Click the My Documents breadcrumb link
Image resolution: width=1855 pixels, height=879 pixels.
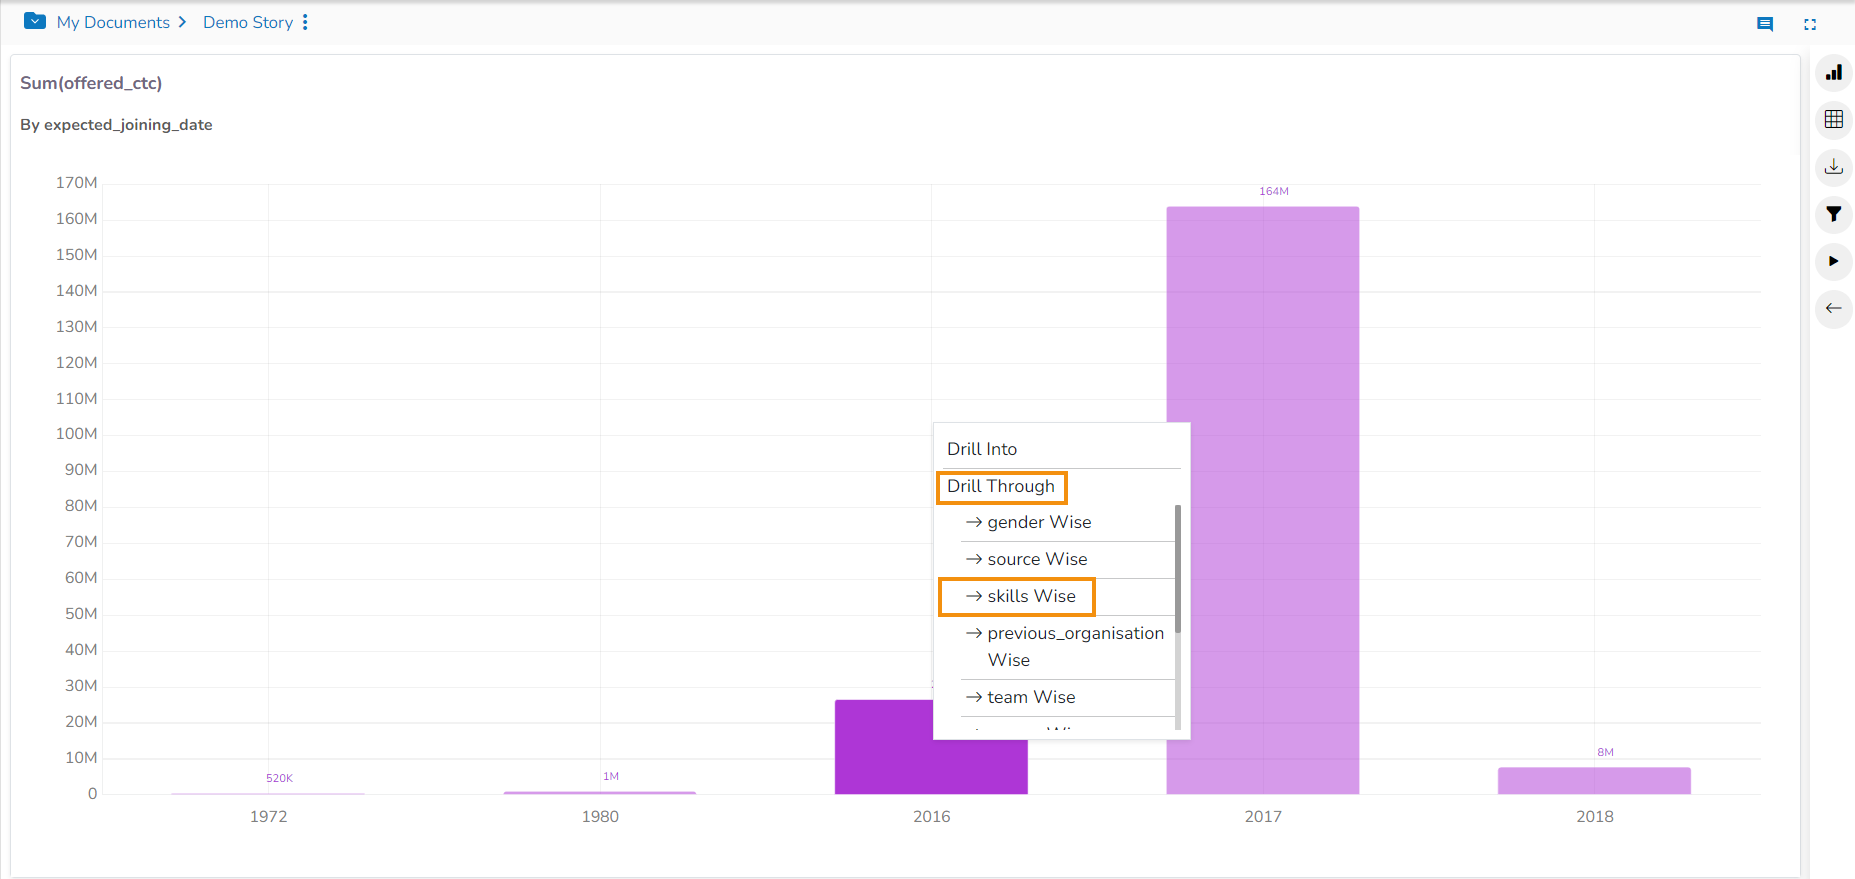pos(113,22)
